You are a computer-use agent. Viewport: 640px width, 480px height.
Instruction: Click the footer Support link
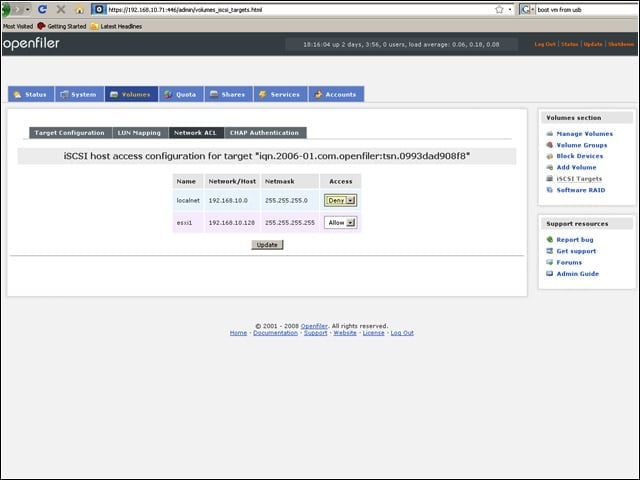(x=316, y=333)
